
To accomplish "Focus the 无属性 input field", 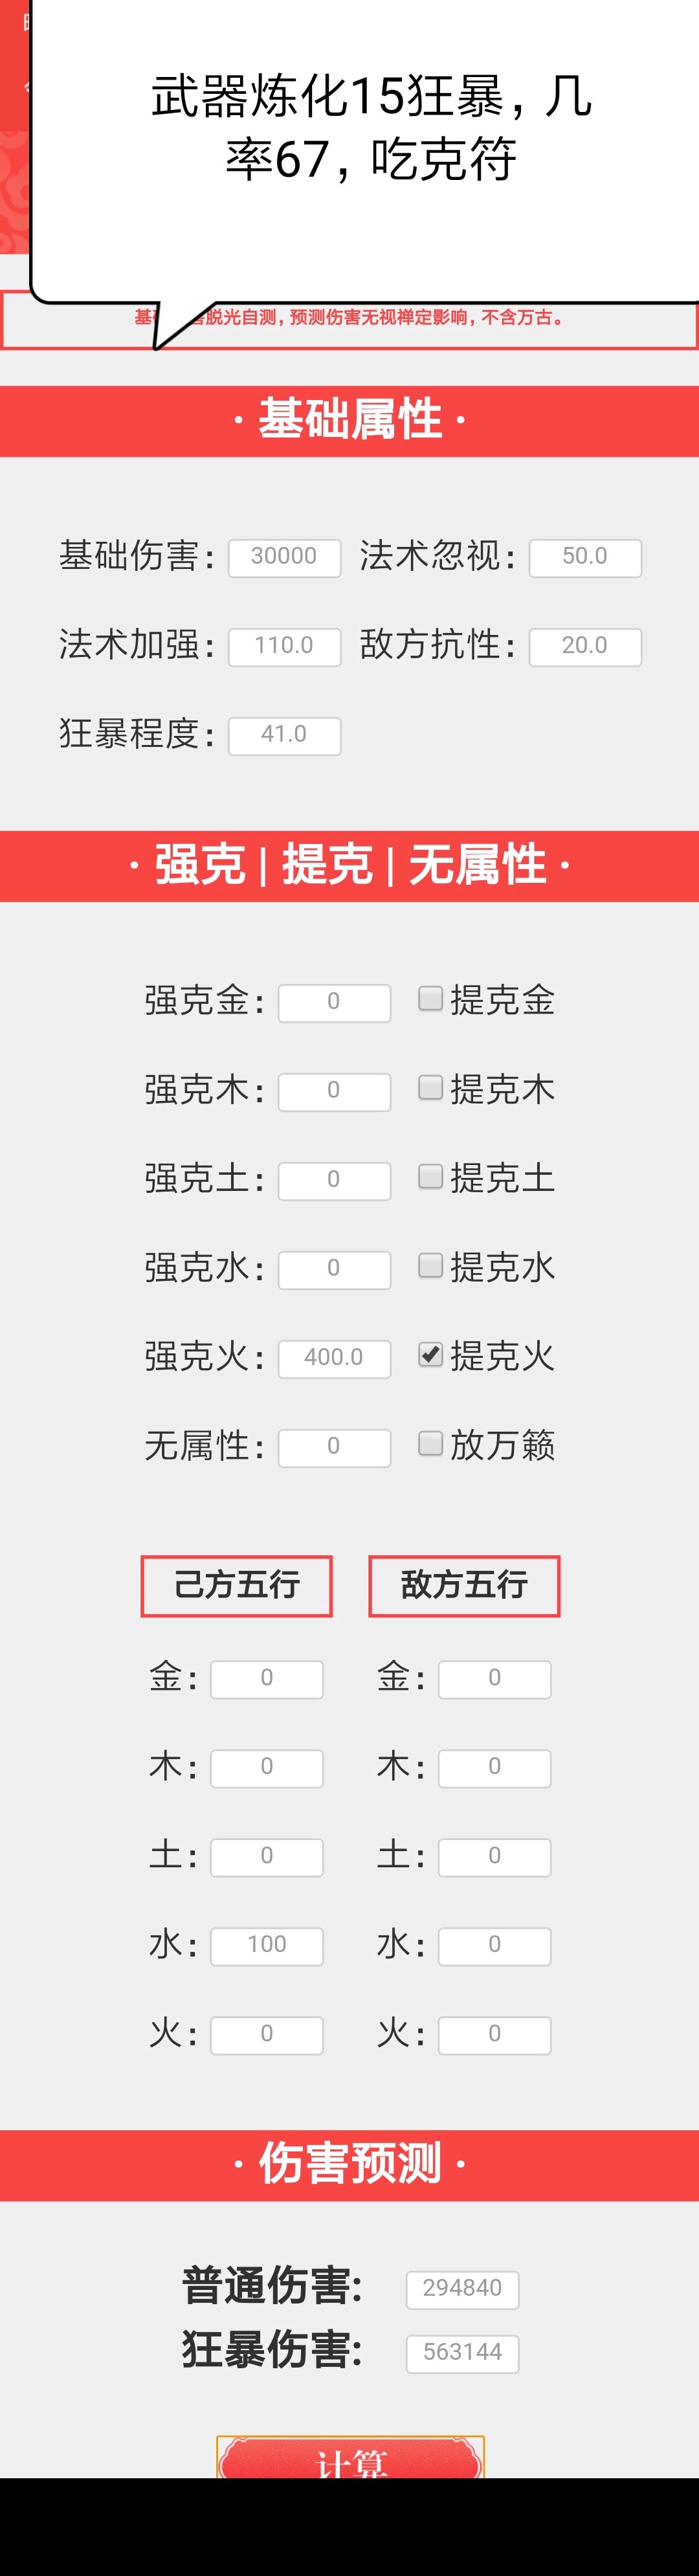I will [334, 1447].
